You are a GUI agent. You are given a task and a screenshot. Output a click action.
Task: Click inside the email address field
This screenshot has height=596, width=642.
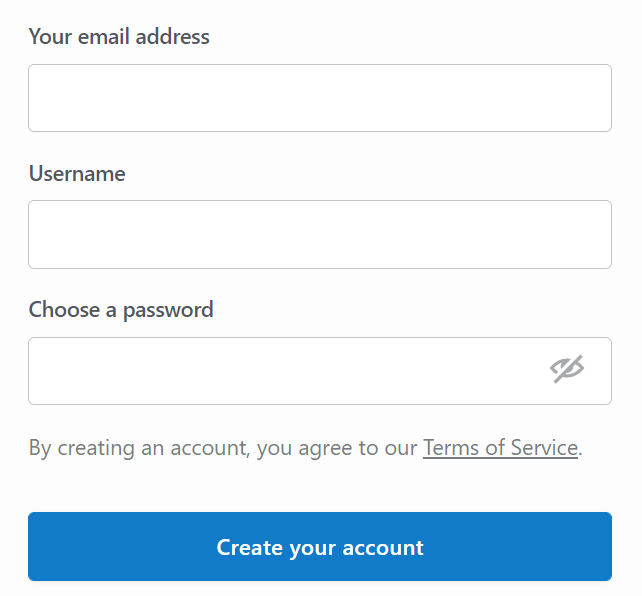319,98
